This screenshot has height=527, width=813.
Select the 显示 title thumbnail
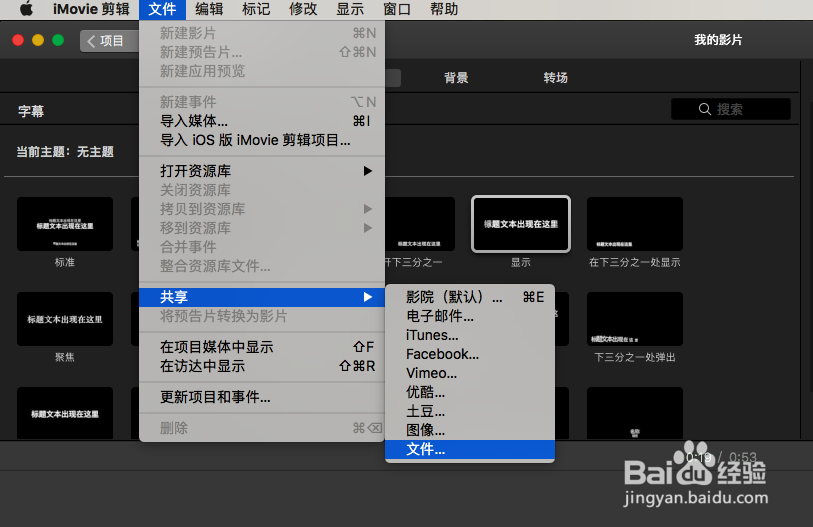coord(521,224)
